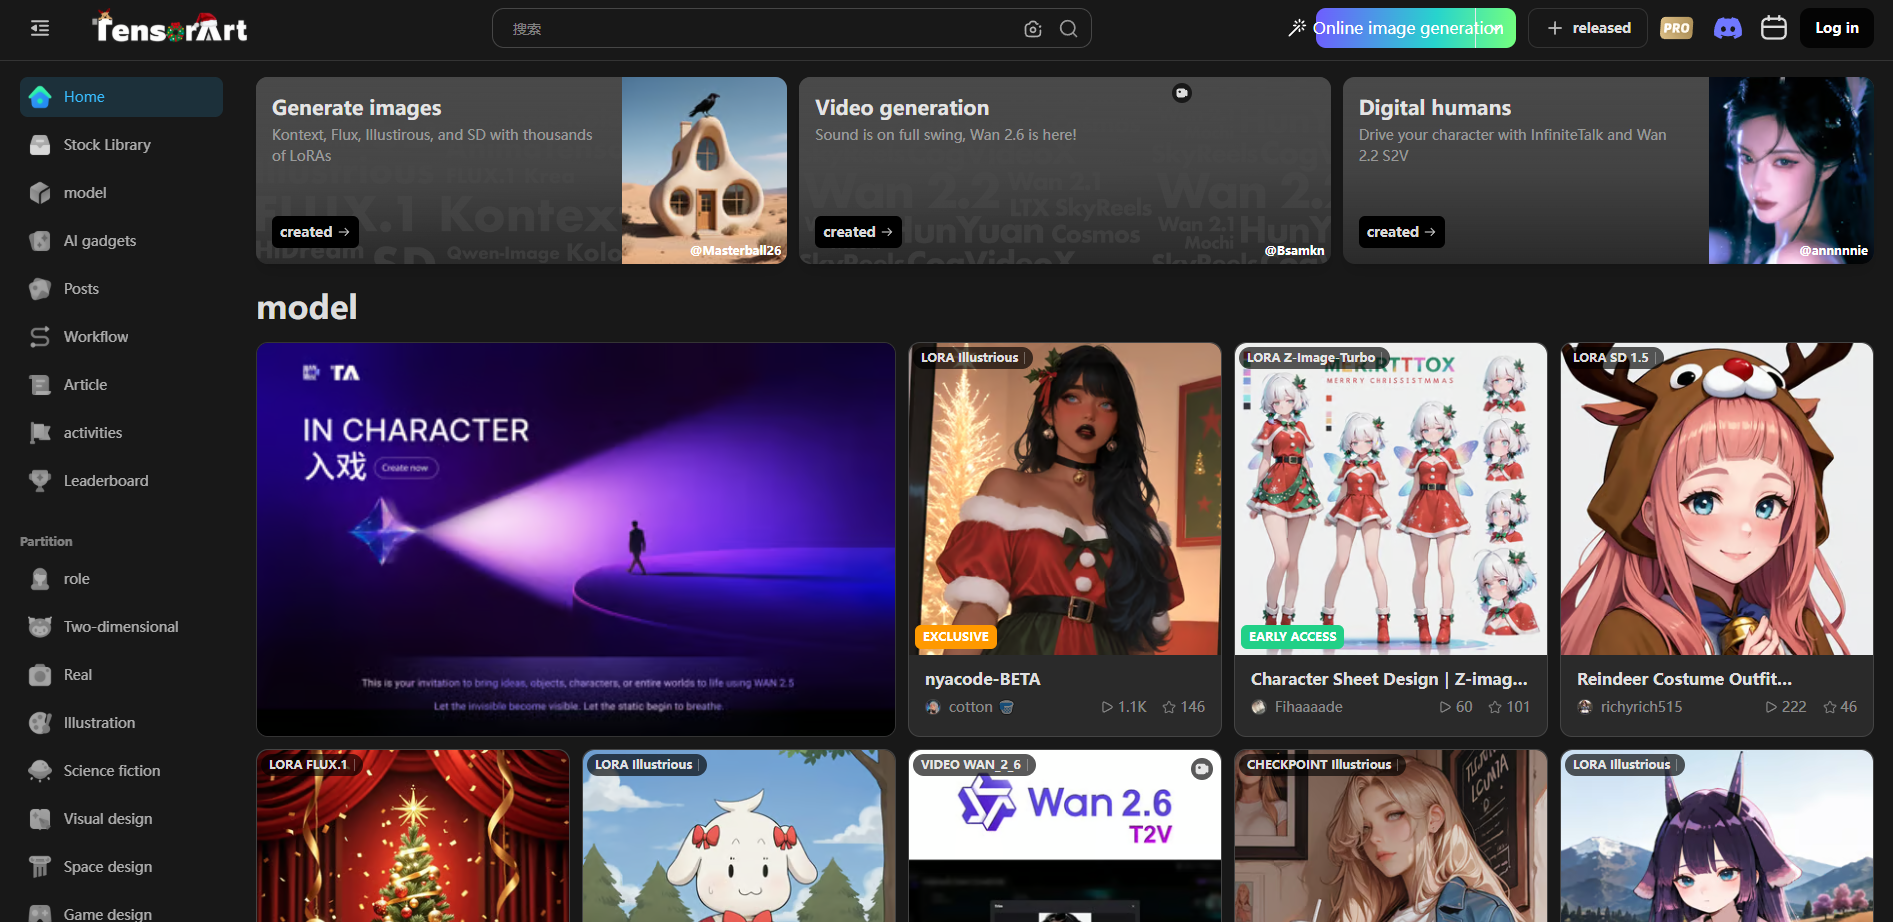
Task: Click the PRO membership badge
Action: click(1676, 28)
